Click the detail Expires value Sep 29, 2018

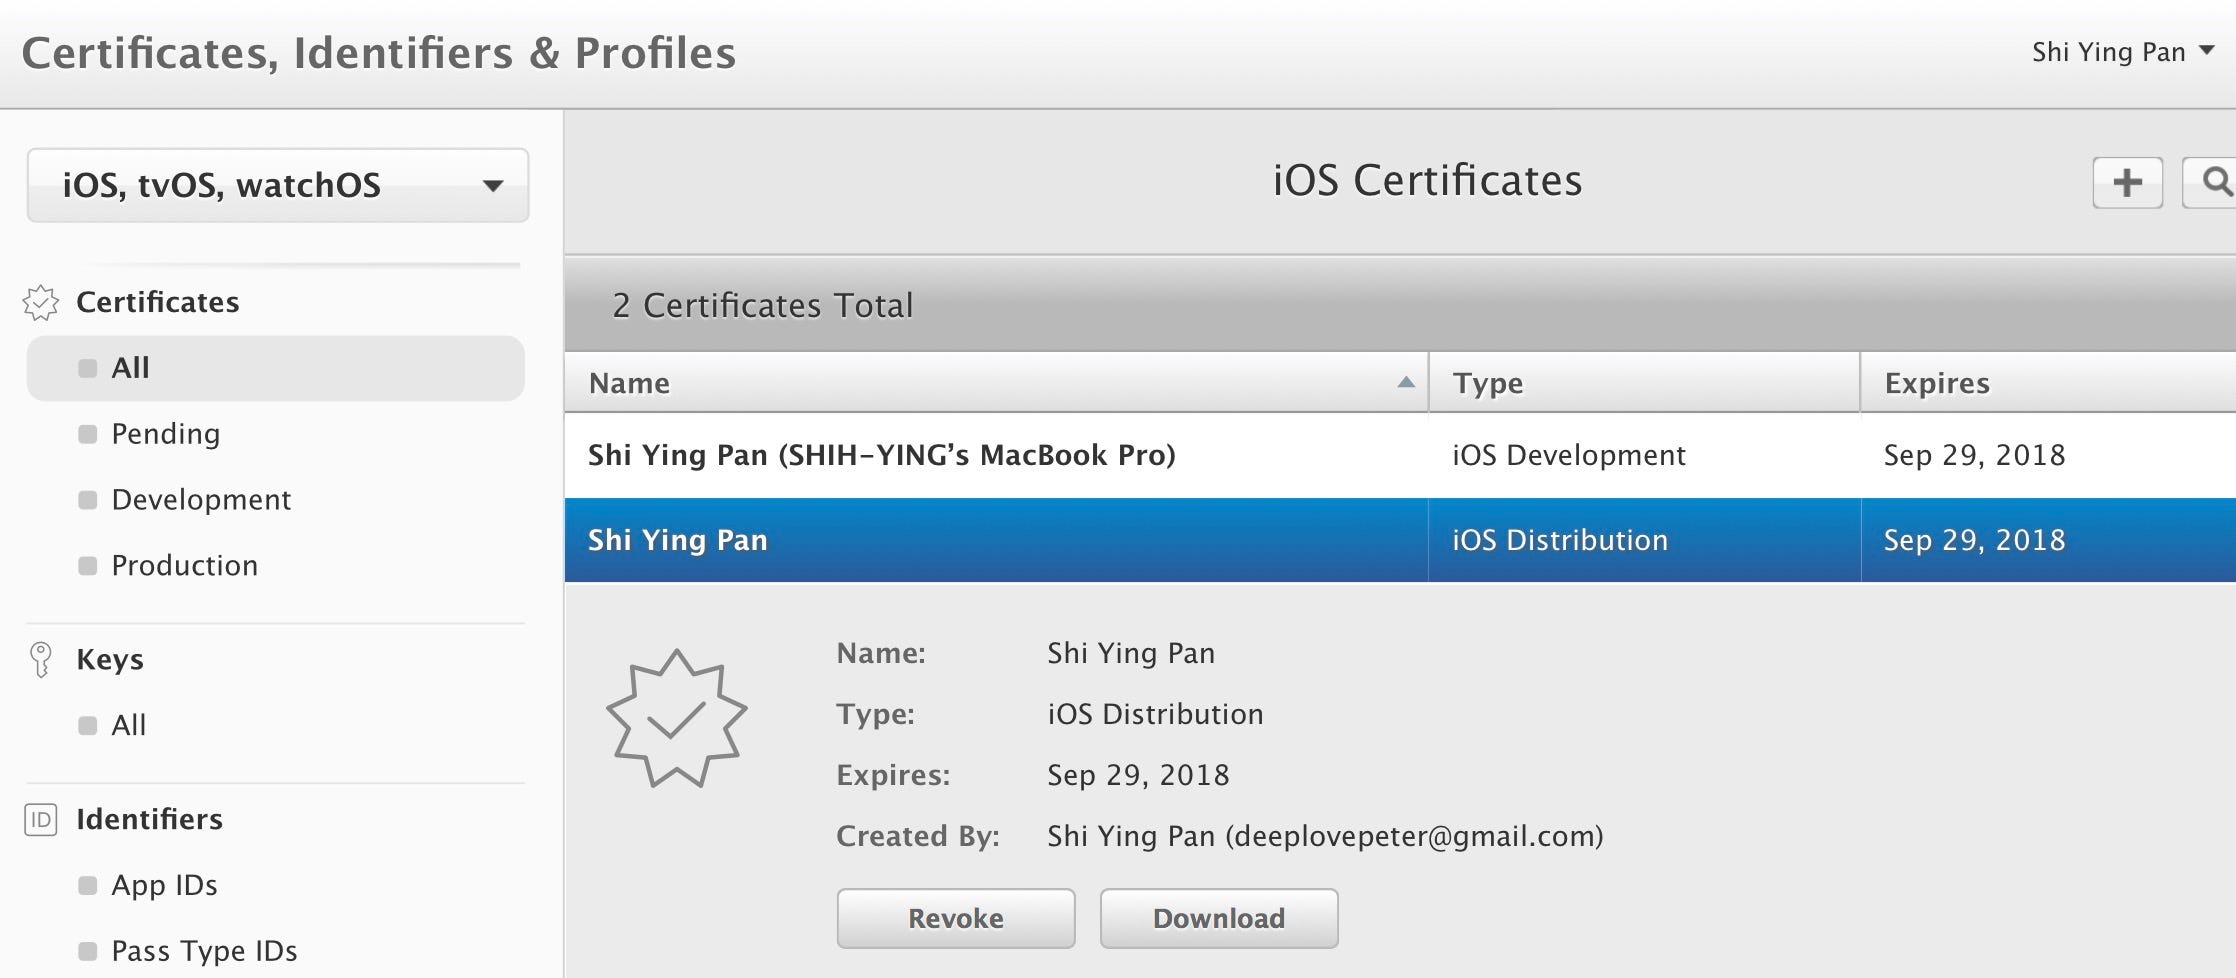point(1138,775)
